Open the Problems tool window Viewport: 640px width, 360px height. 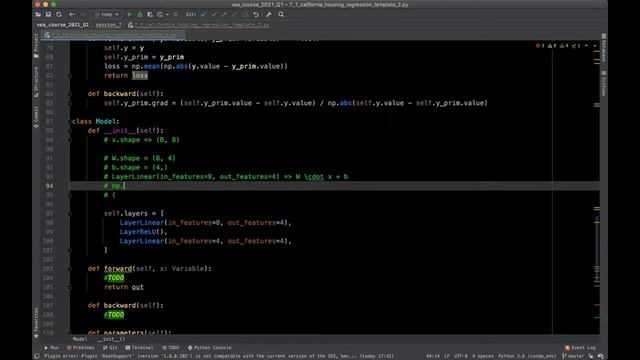[x=80, y=348]
